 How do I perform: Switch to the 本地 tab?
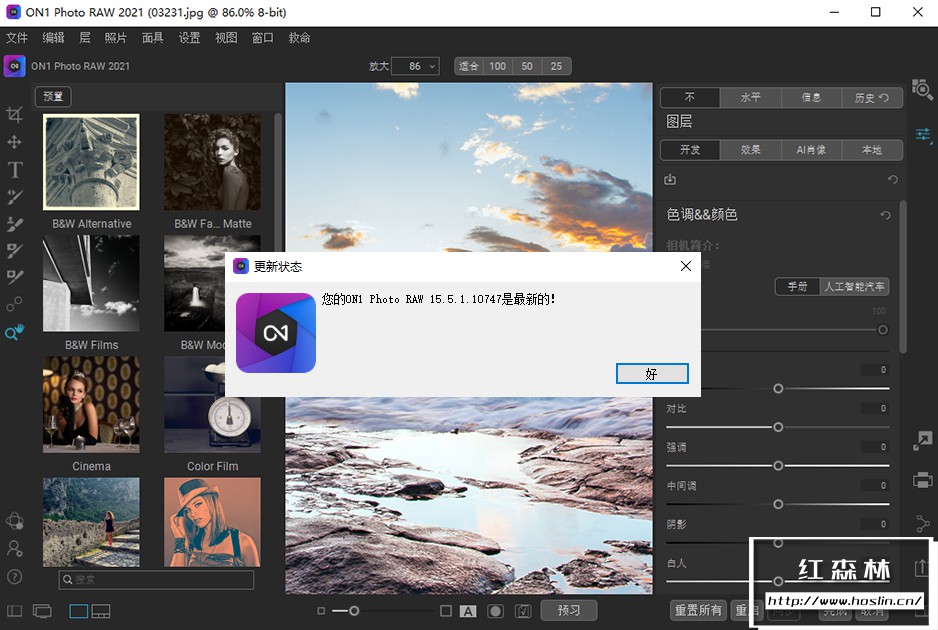pyautogui.click(x=872, y=150)
